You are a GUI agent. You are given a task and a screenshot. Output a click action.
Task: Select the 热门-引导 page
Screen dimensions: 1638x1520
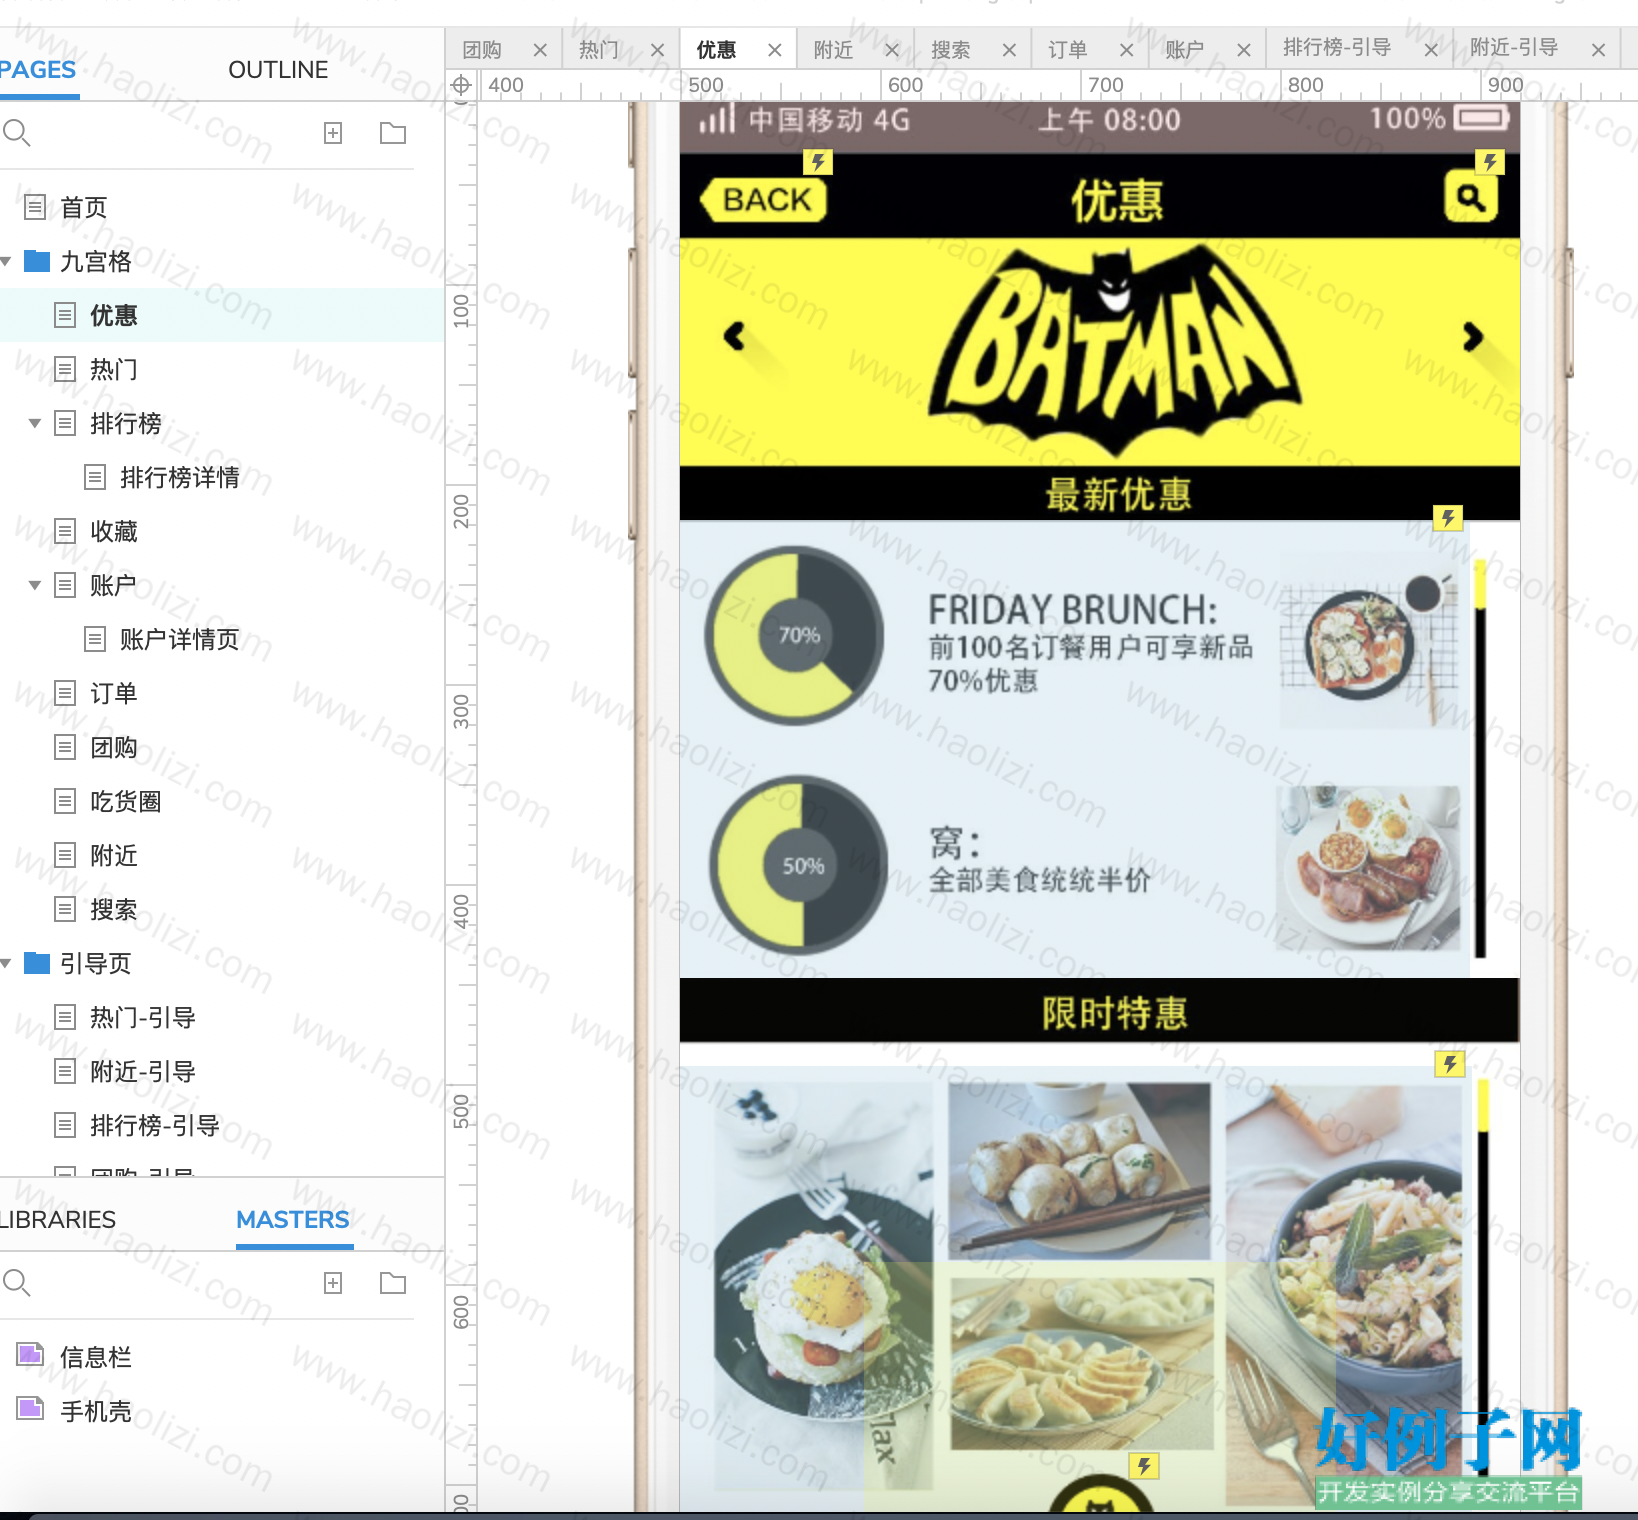tap(143, 1018)
